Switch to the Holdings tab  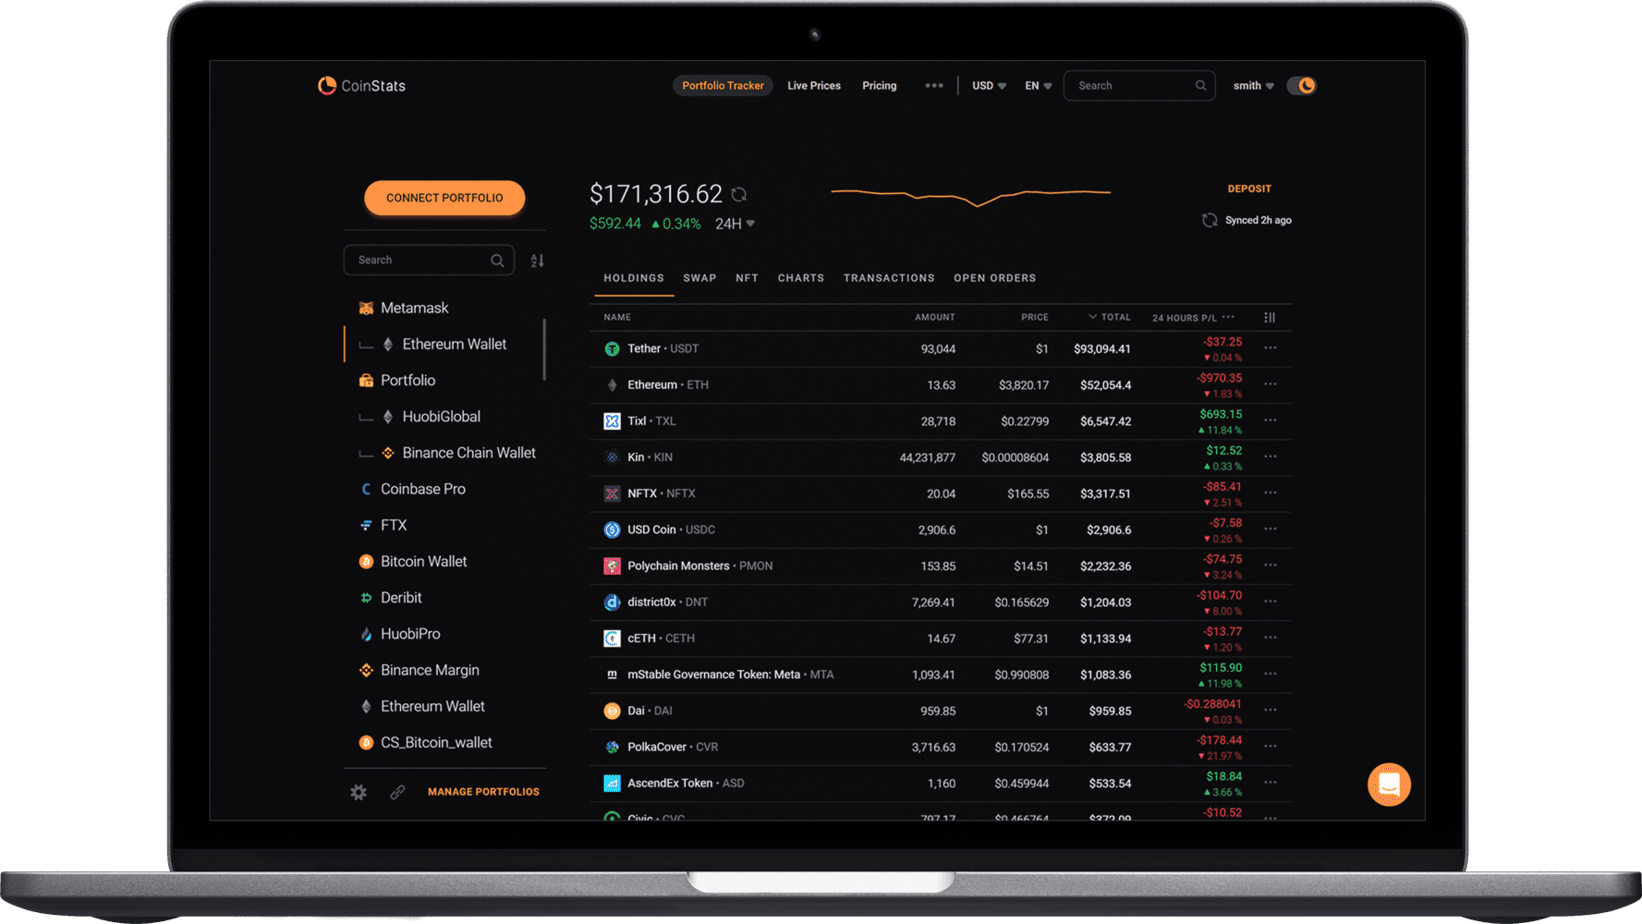click(634, 278)
